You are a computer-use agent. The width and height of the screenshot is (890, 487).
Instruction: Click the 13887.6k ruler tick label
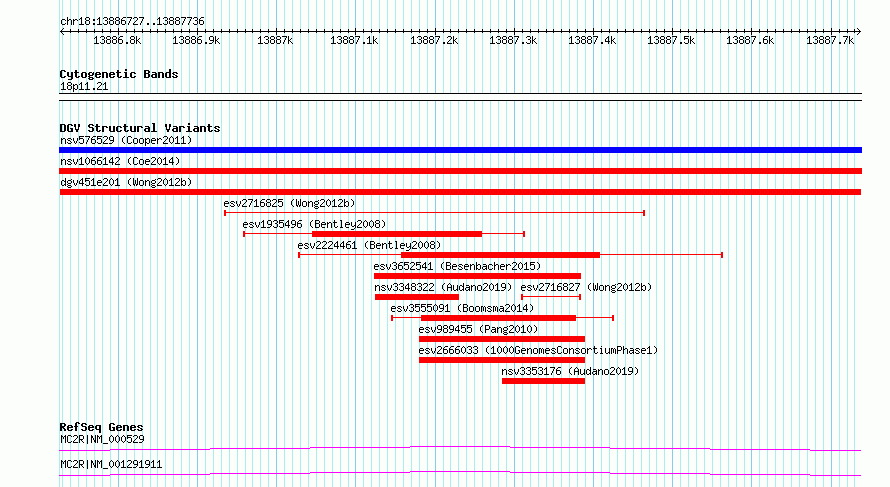(x=750, y=40)
